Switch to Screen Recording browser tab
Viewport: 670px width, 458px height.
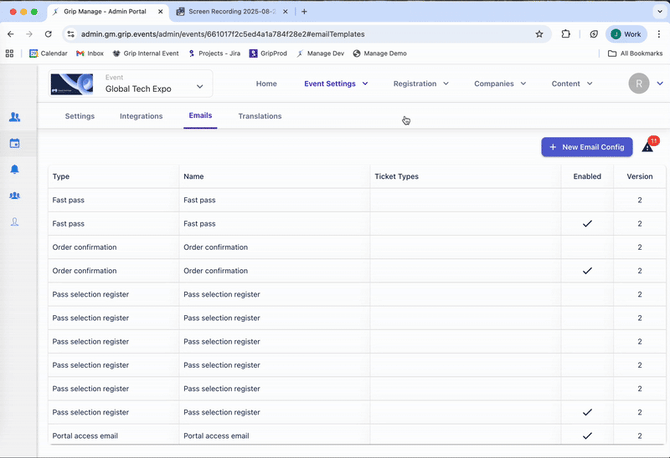(x=232, y=12)
